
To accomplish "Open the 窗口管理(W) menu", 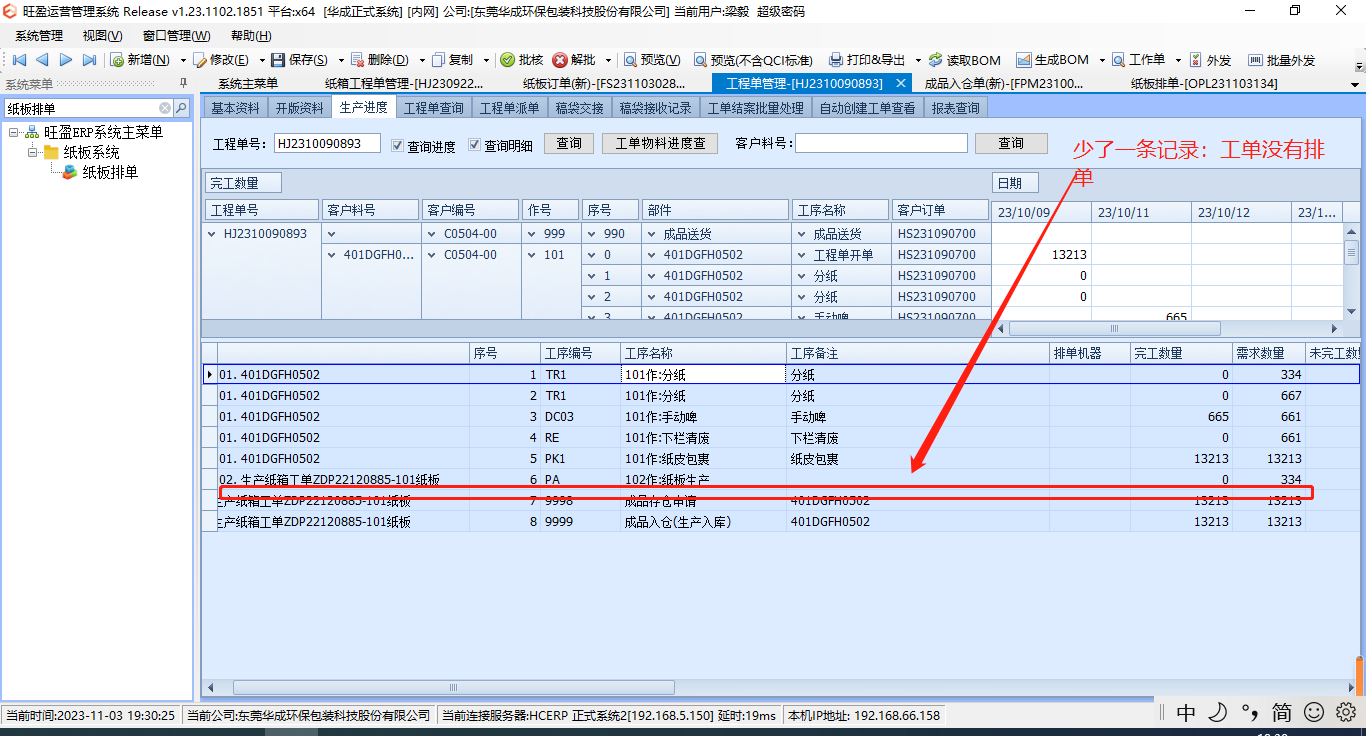I will pyautogui.click(x=177, y=36).
